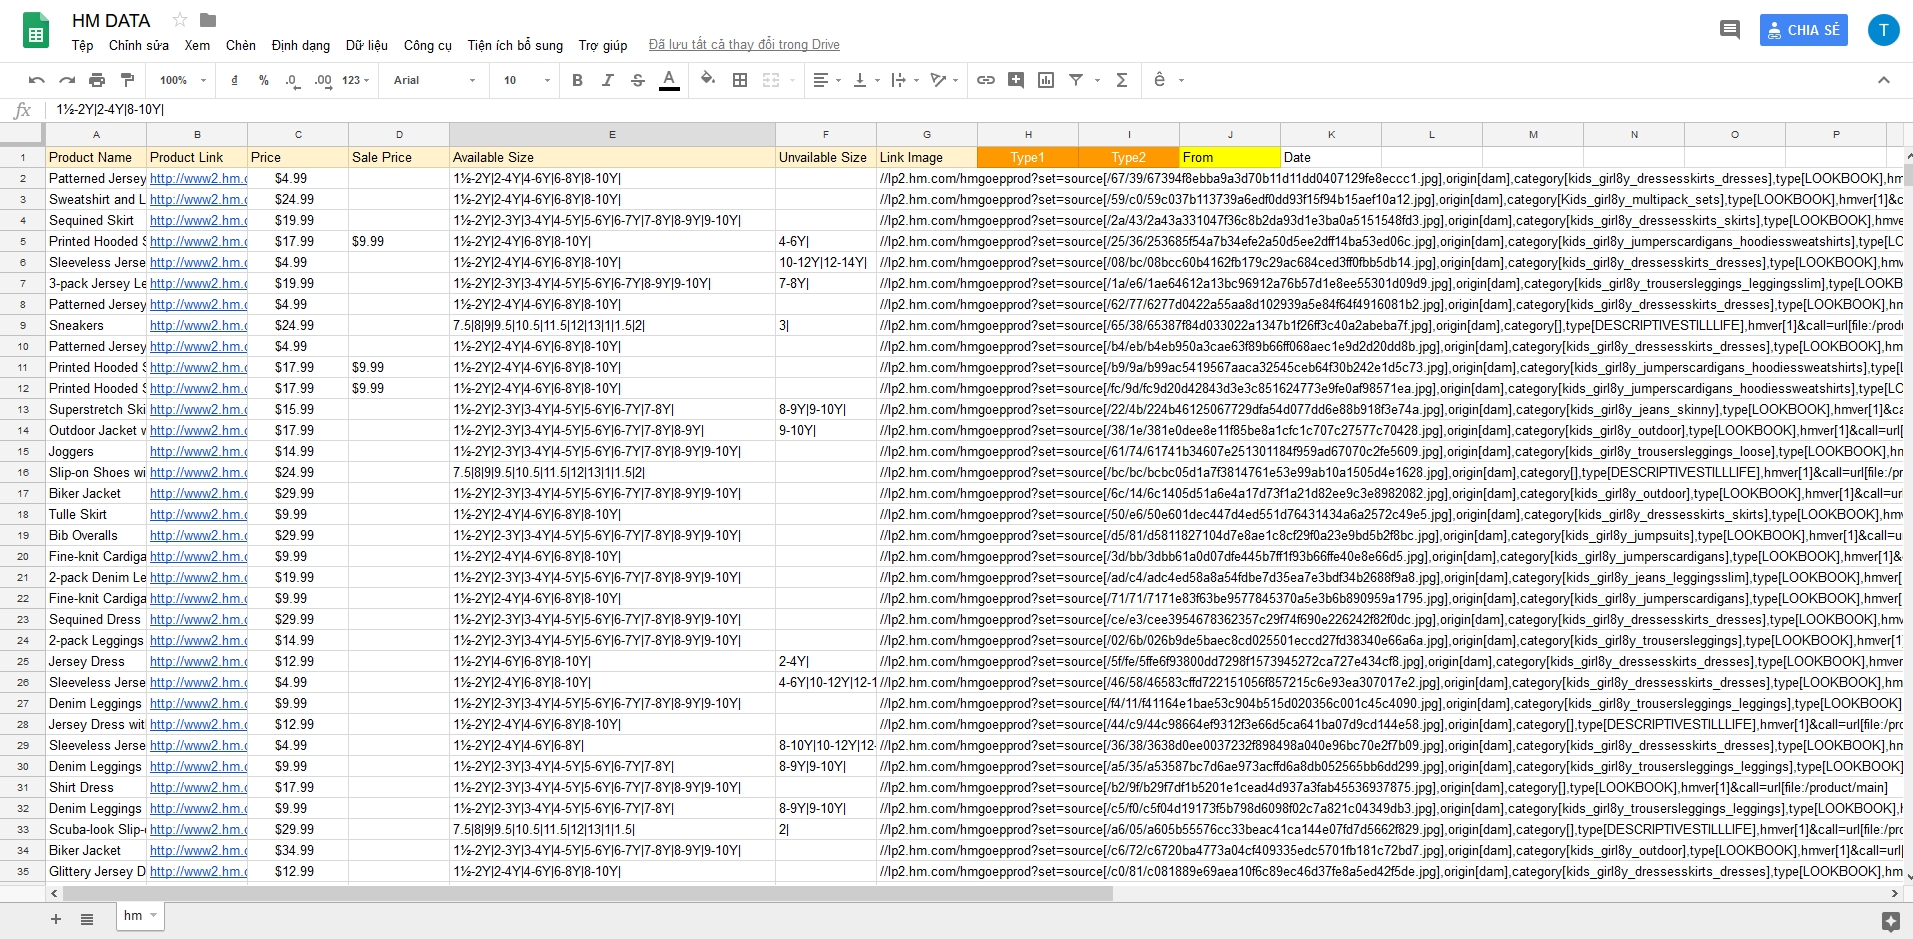Select column E header

point(612,134)
